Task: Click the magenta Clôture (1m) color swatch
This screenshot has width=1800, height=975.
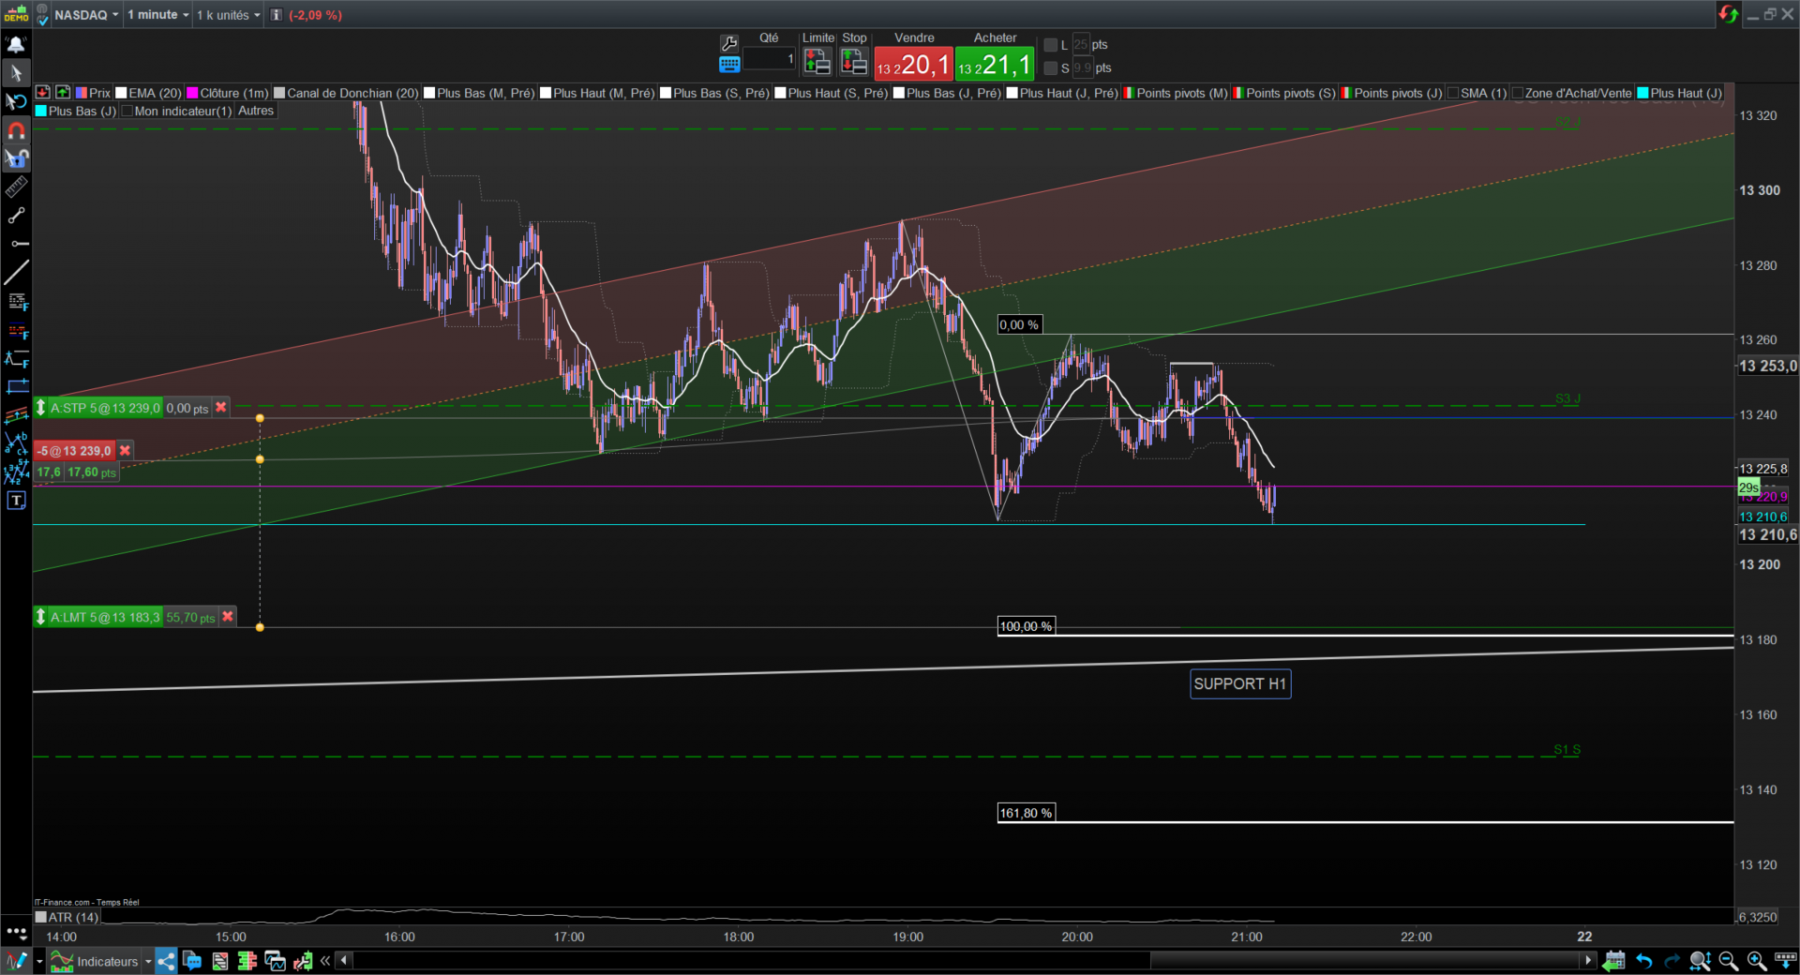Action: pos(193,93)
